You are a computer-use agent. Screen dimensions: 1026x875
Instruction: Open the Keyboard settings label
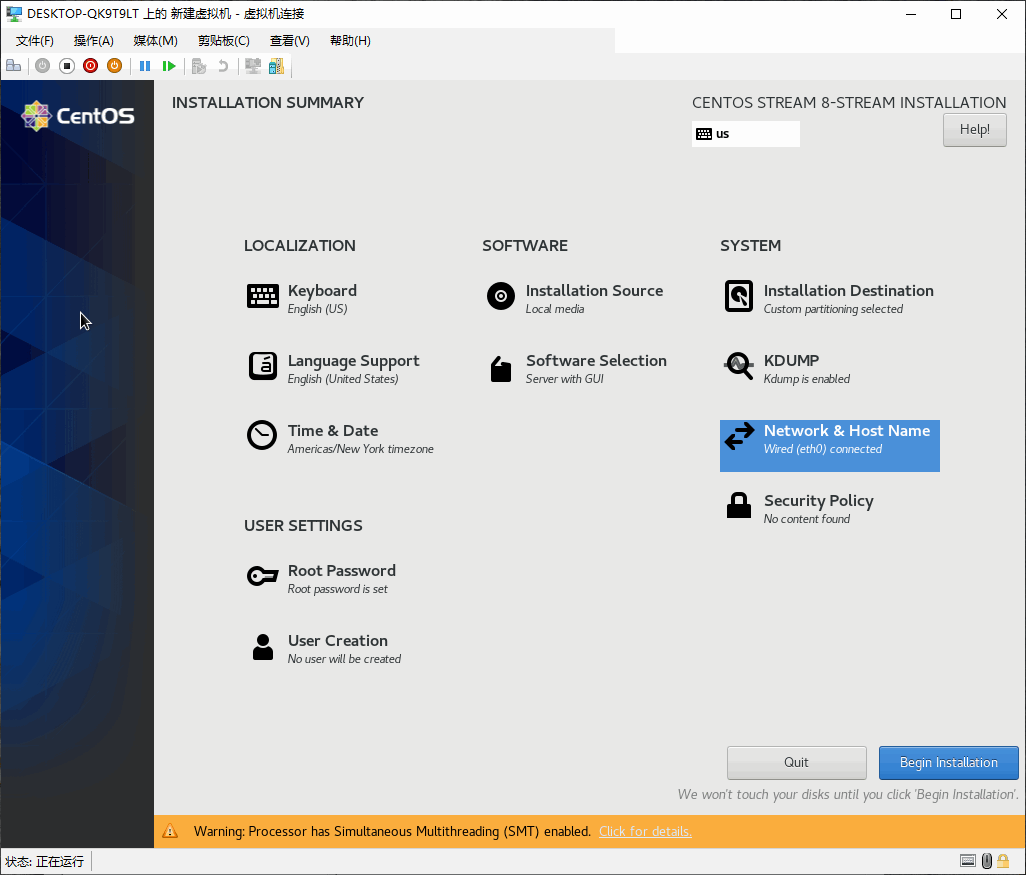coord(323,291)
